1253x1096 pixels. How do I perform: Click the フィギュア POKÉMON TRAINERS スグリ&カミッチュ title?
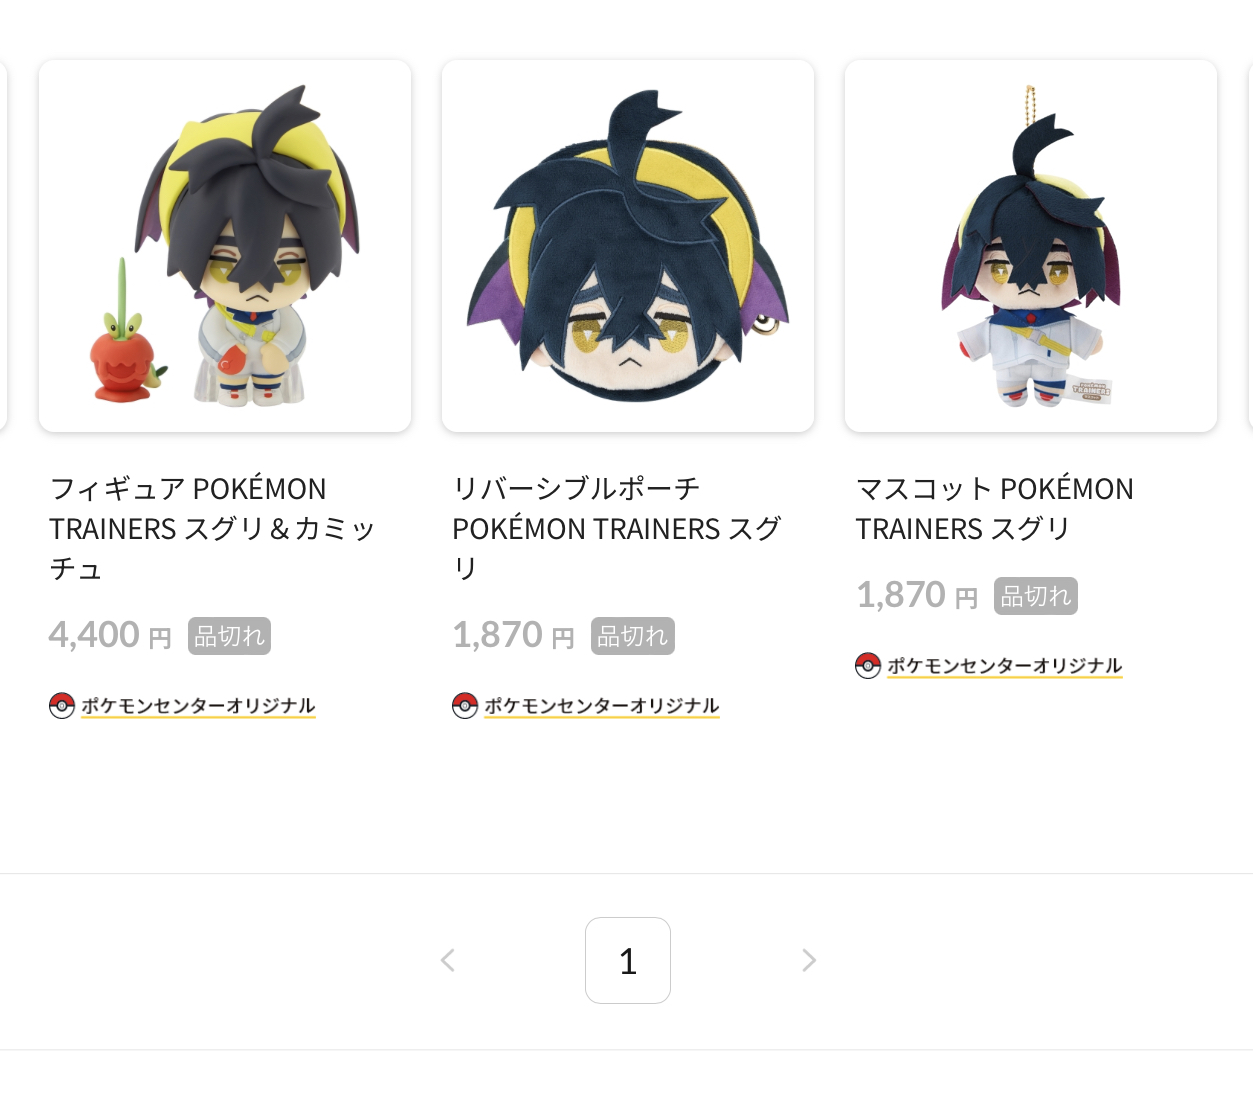click(x=212, y=528)
